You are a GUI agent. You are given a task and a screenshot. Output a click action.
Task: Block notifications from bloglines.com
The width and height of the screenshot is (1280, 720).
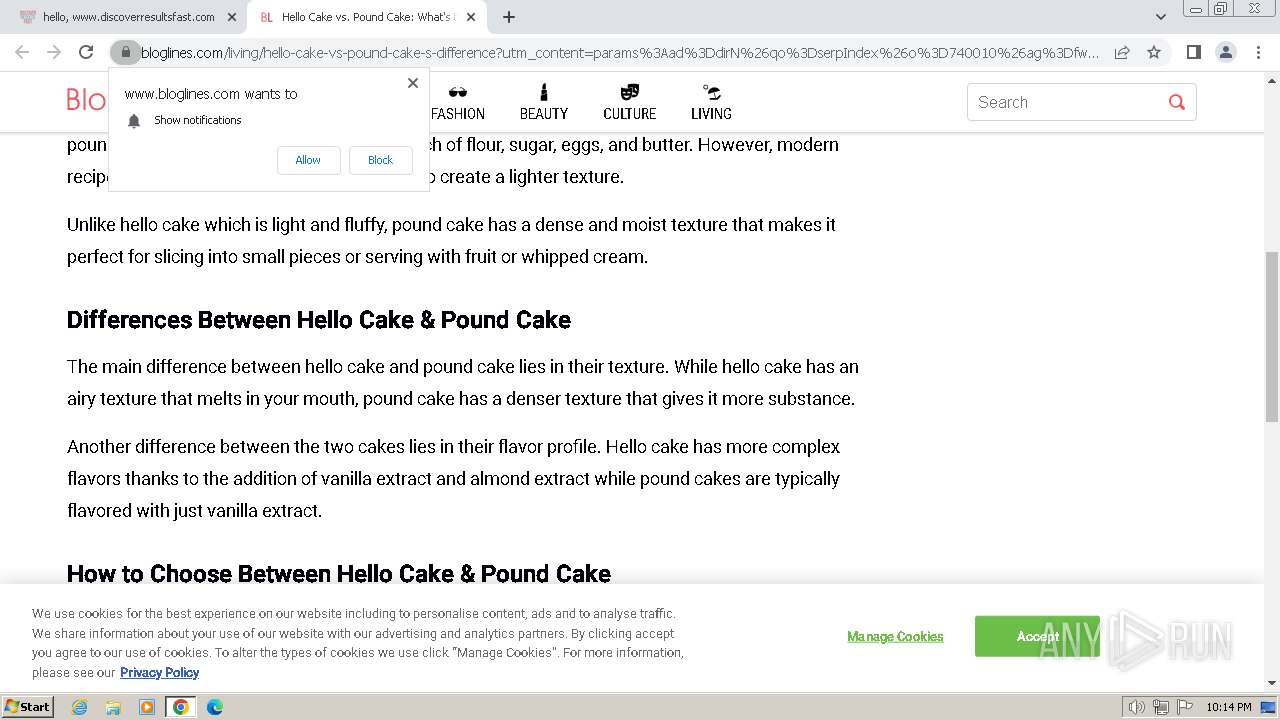coord(380,160)
